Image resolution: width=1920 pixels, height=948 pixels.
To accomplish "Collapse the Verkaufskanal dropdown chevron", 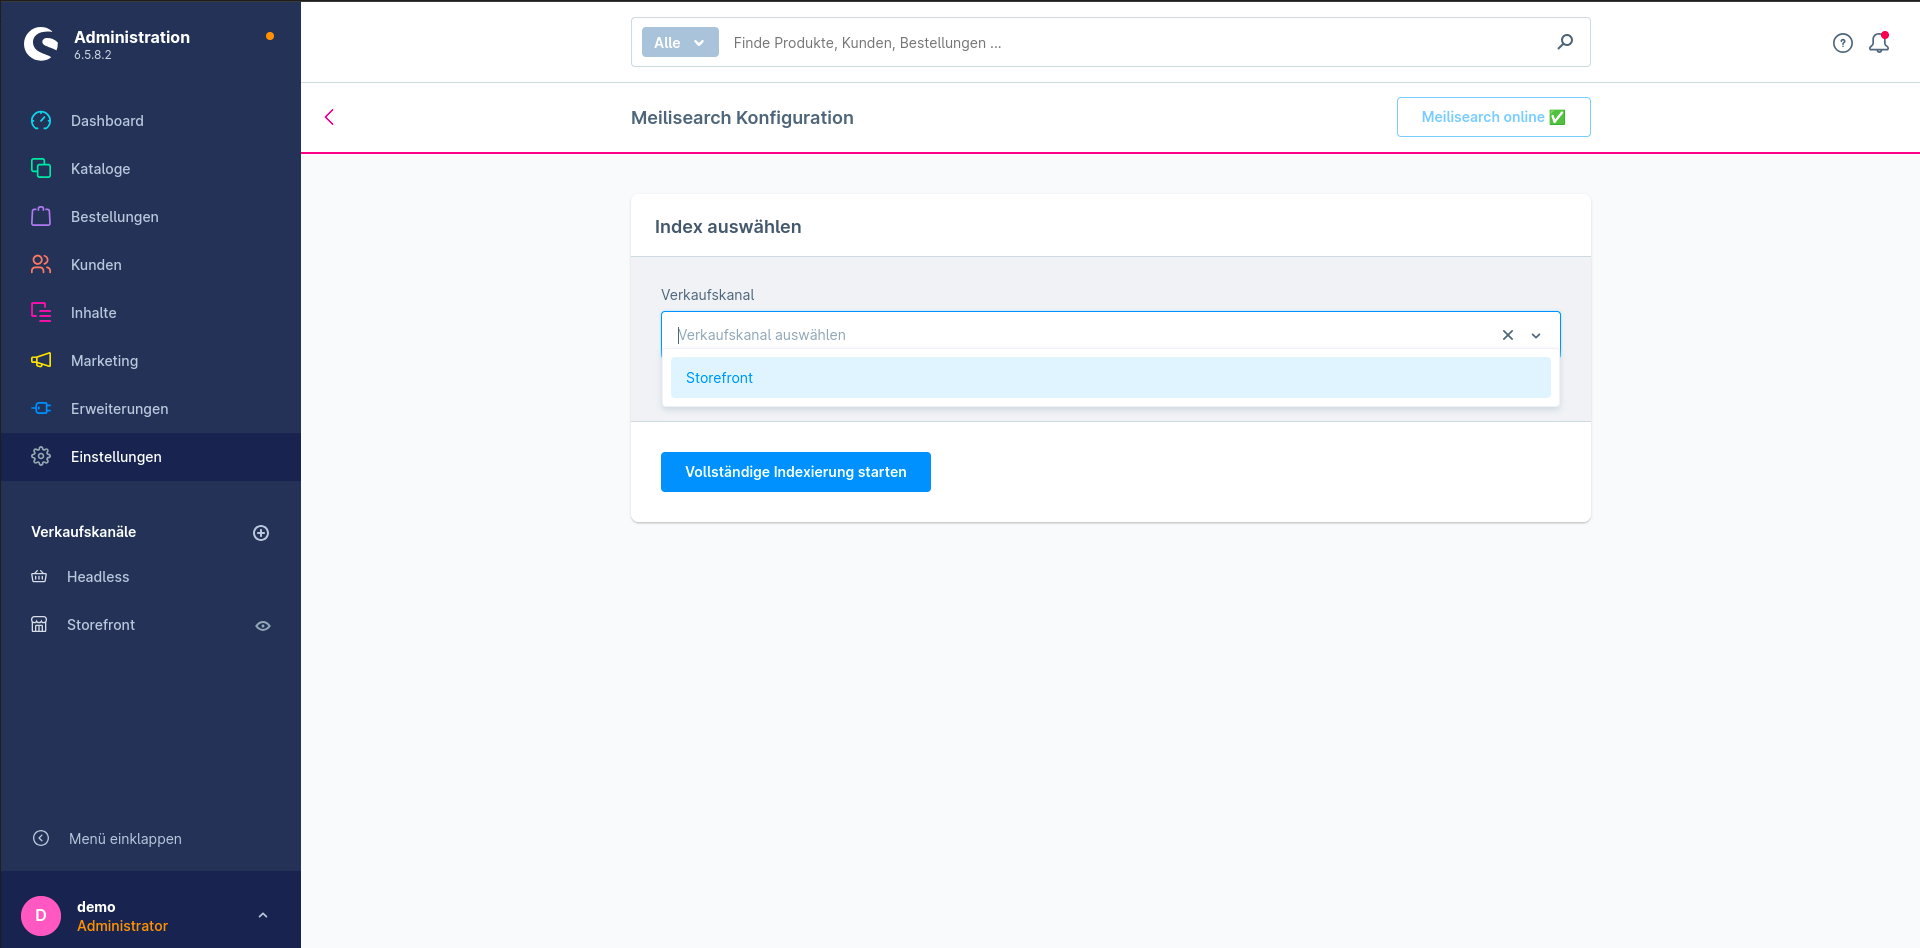I will 1536,336.
